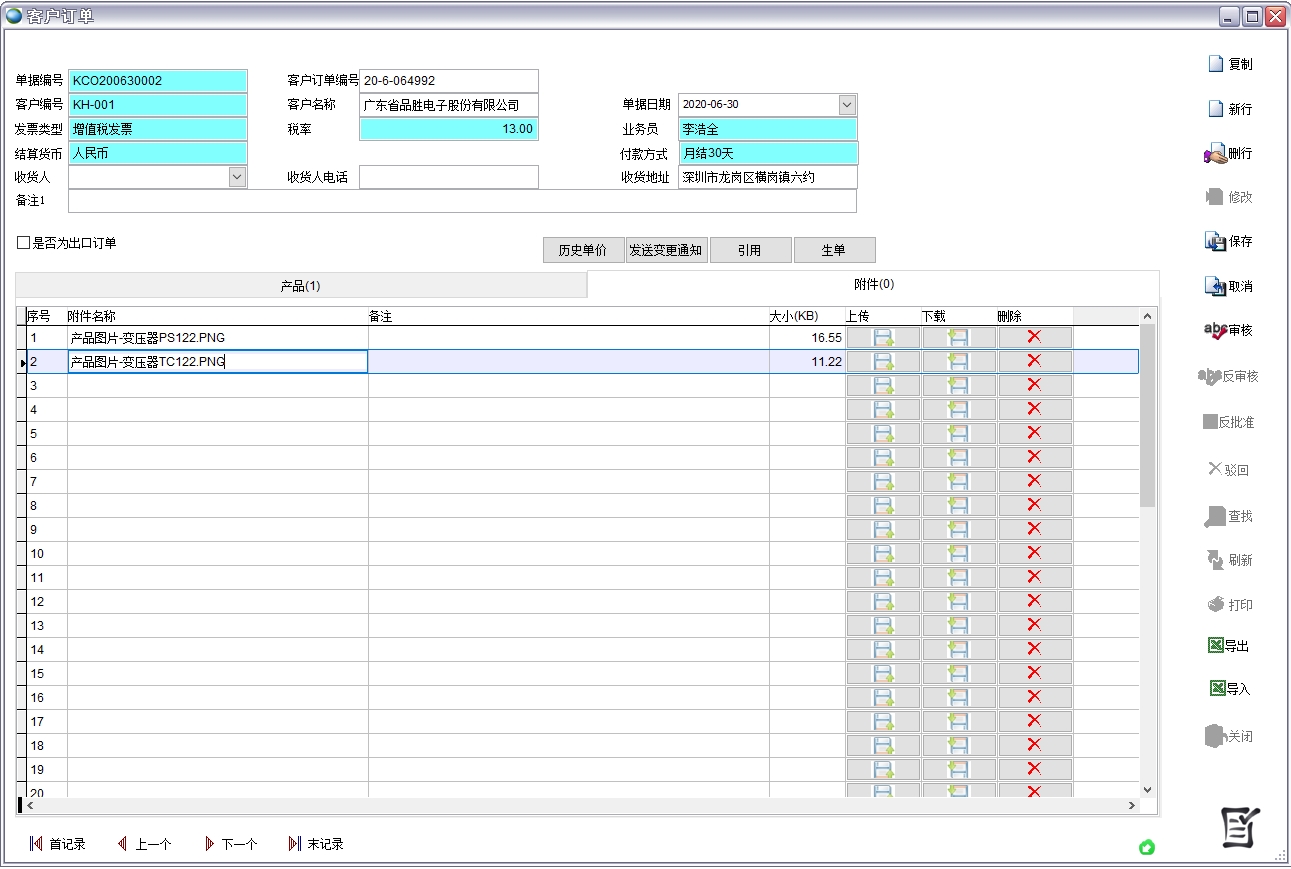Open the 收货人 dropdown list
Viewport: 1291px width, 869px height.
pos(238,177)
